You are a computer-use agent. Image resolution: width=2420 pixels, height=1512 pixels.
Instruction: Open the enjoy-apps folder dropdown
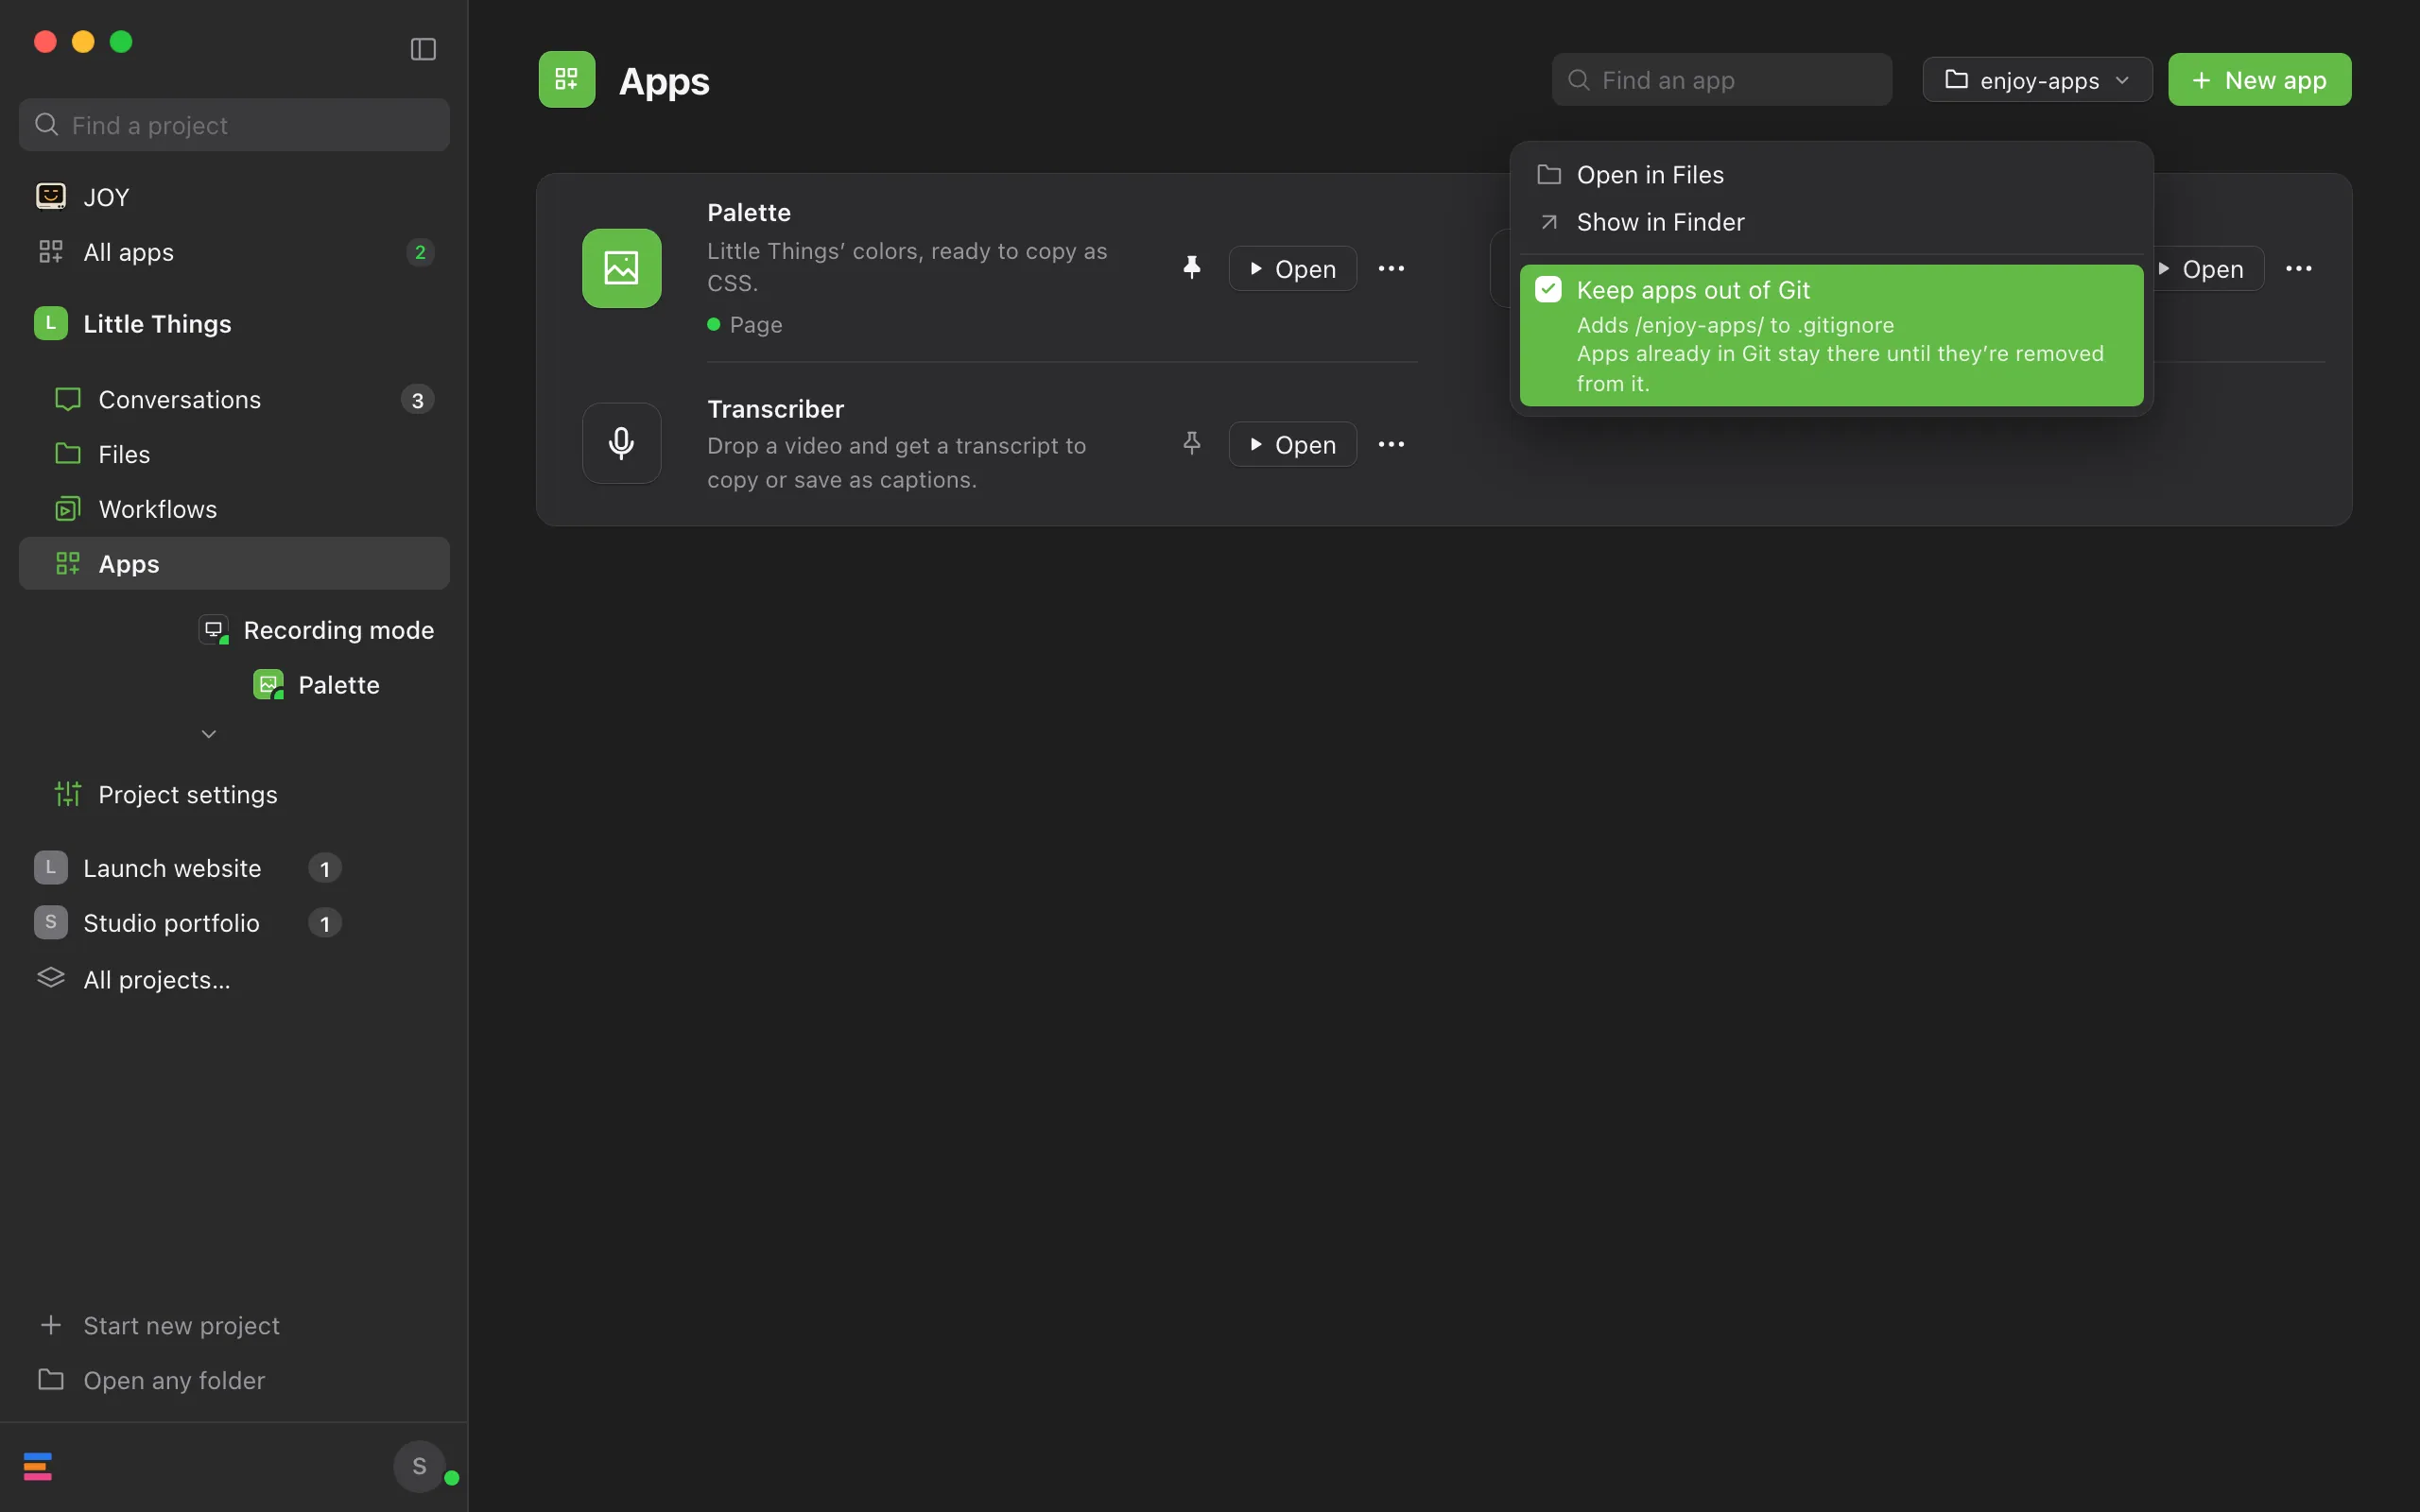[2037, 80]
